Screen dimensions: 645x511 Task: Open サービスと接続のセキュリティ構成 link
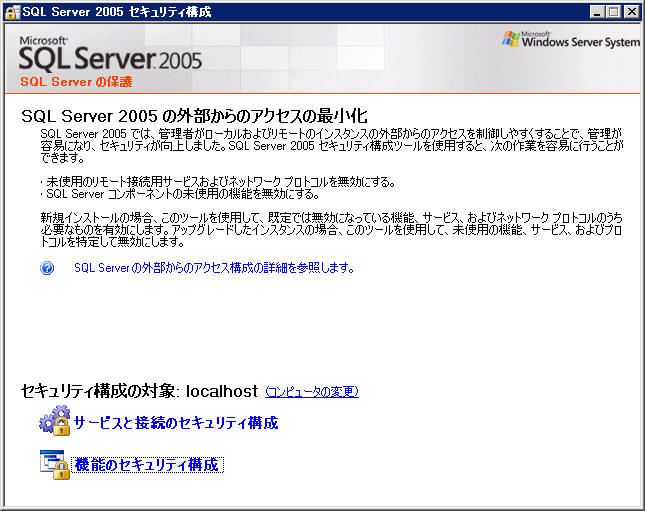pos(176,423)
